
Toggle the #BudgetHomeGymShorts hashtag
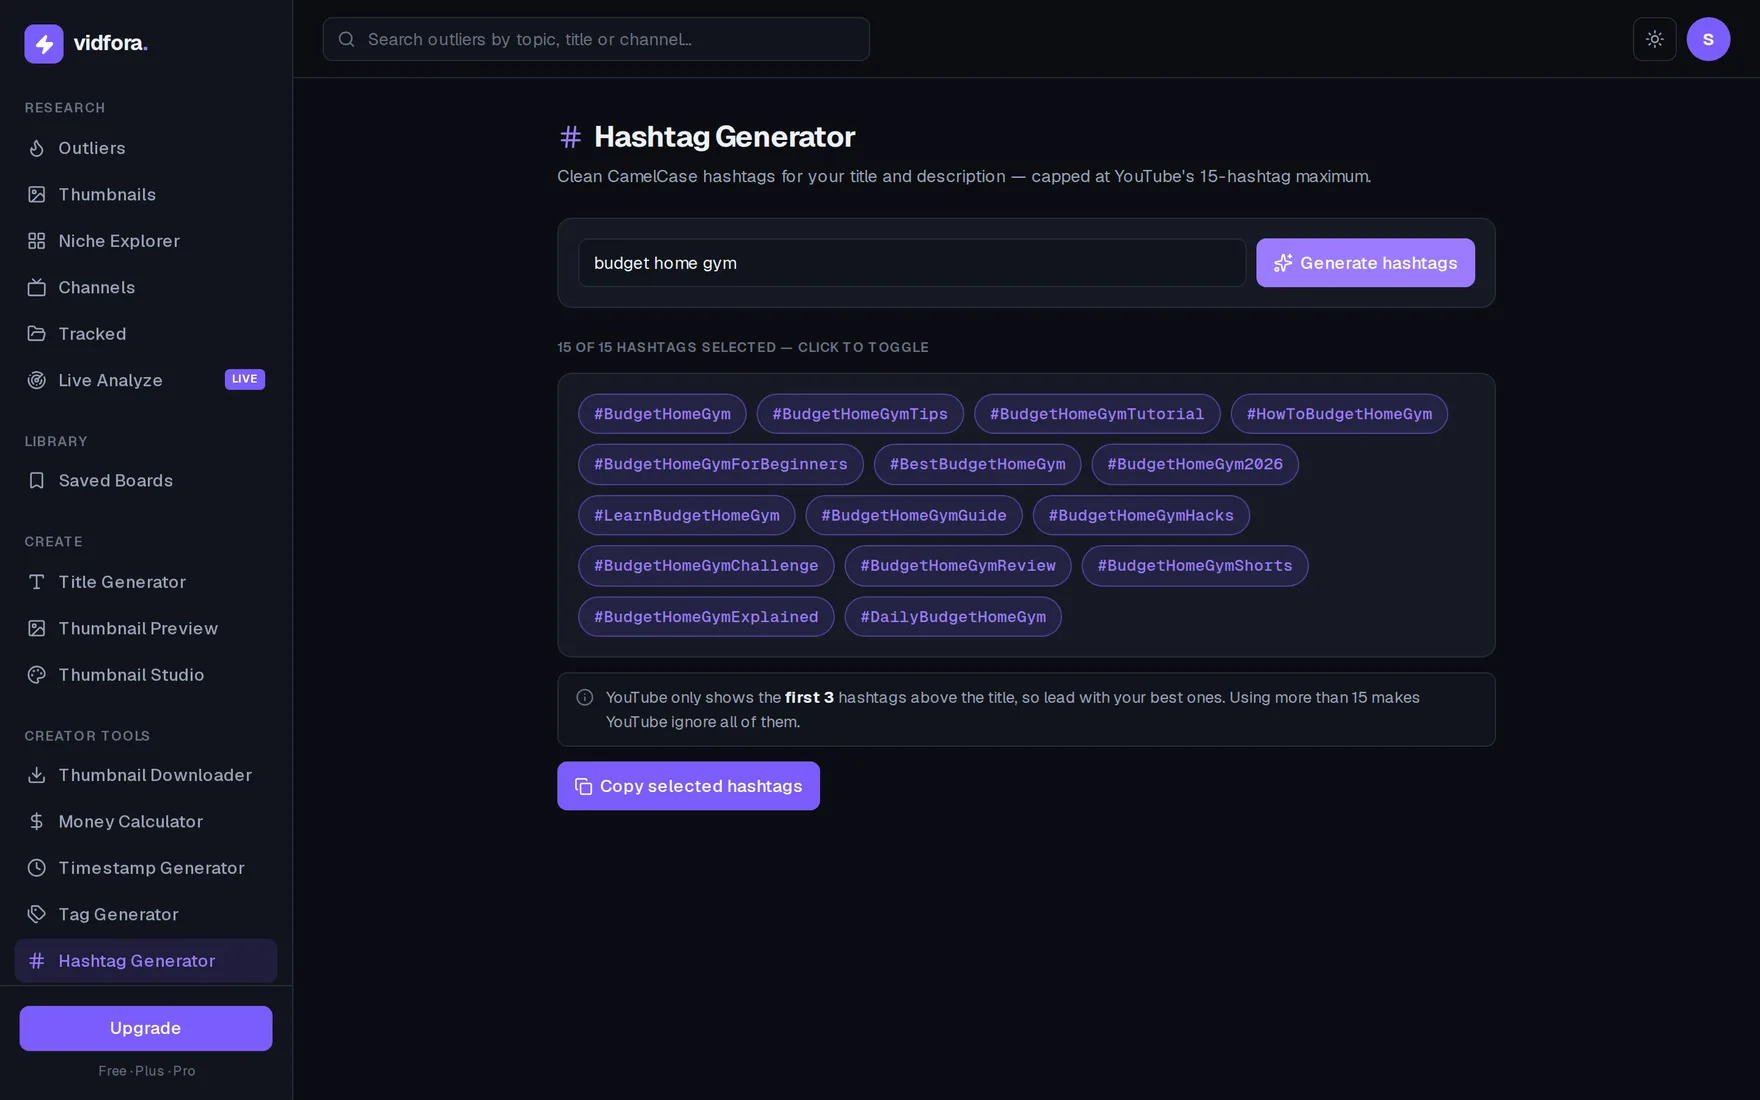click(1195, 566)
